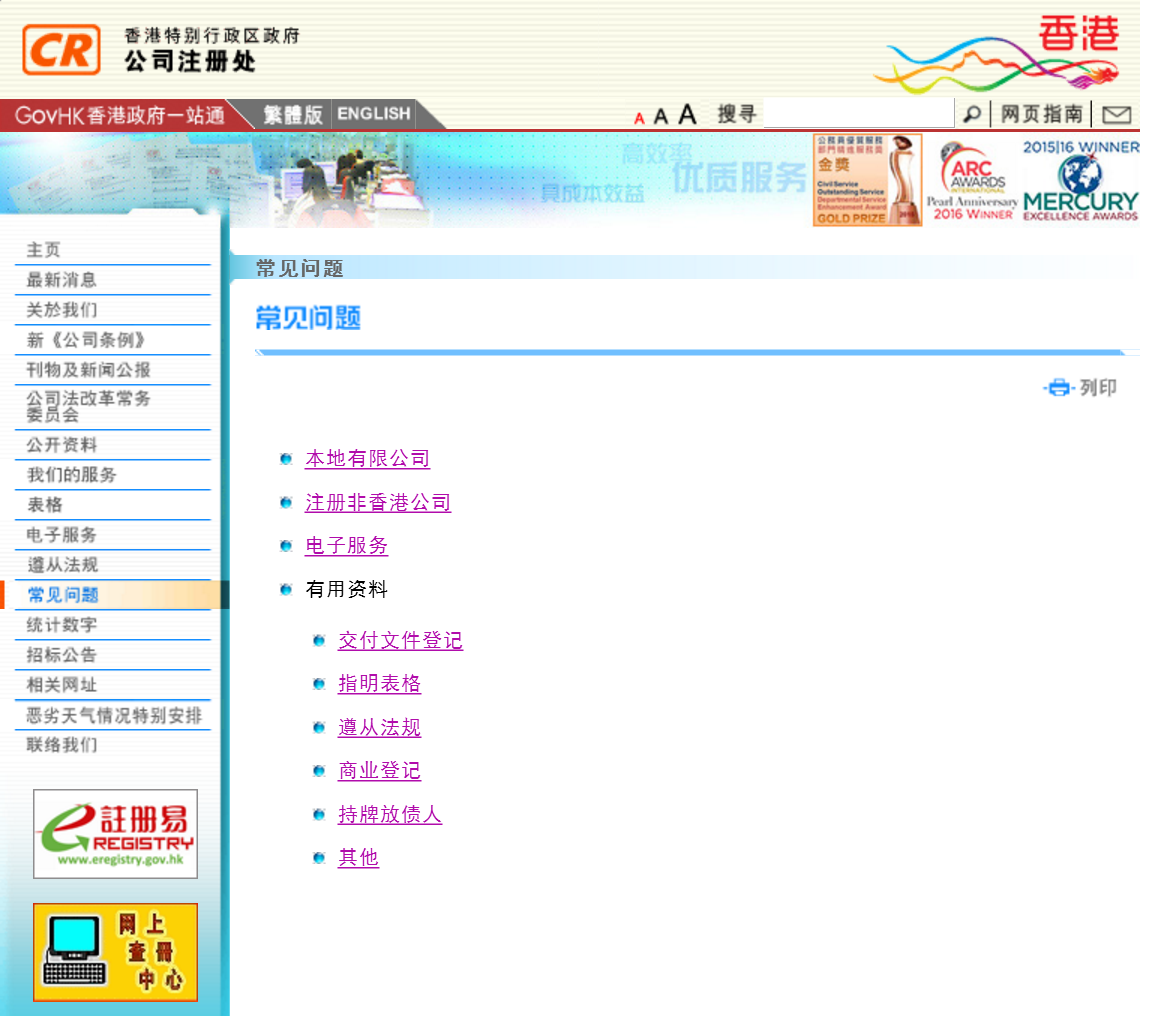
Task: Select the small red A font size
Action: (x=638, y=115)
